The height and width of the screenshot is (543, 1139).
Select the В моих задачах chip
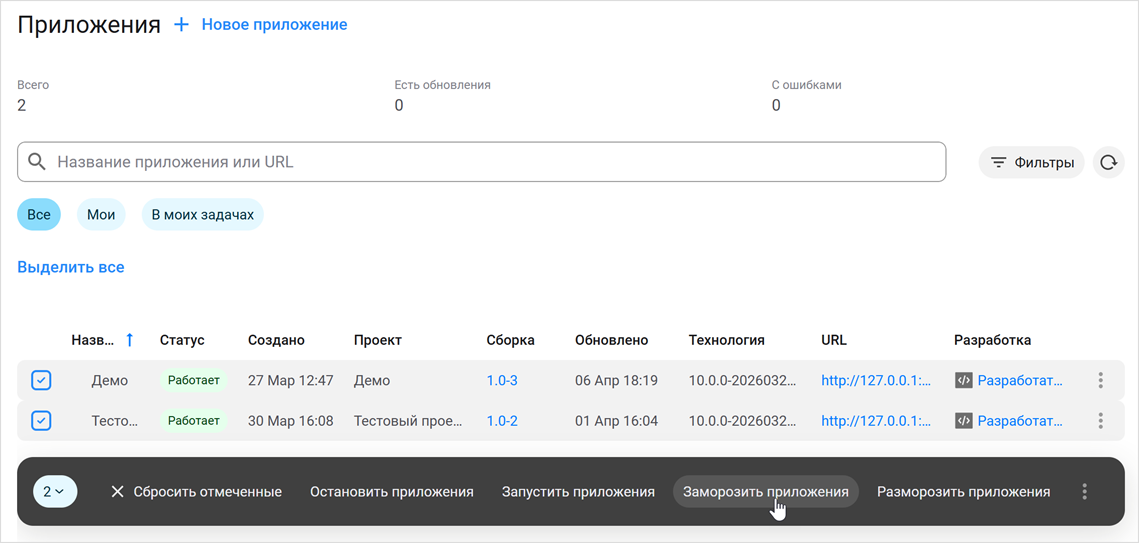[203, 215]
